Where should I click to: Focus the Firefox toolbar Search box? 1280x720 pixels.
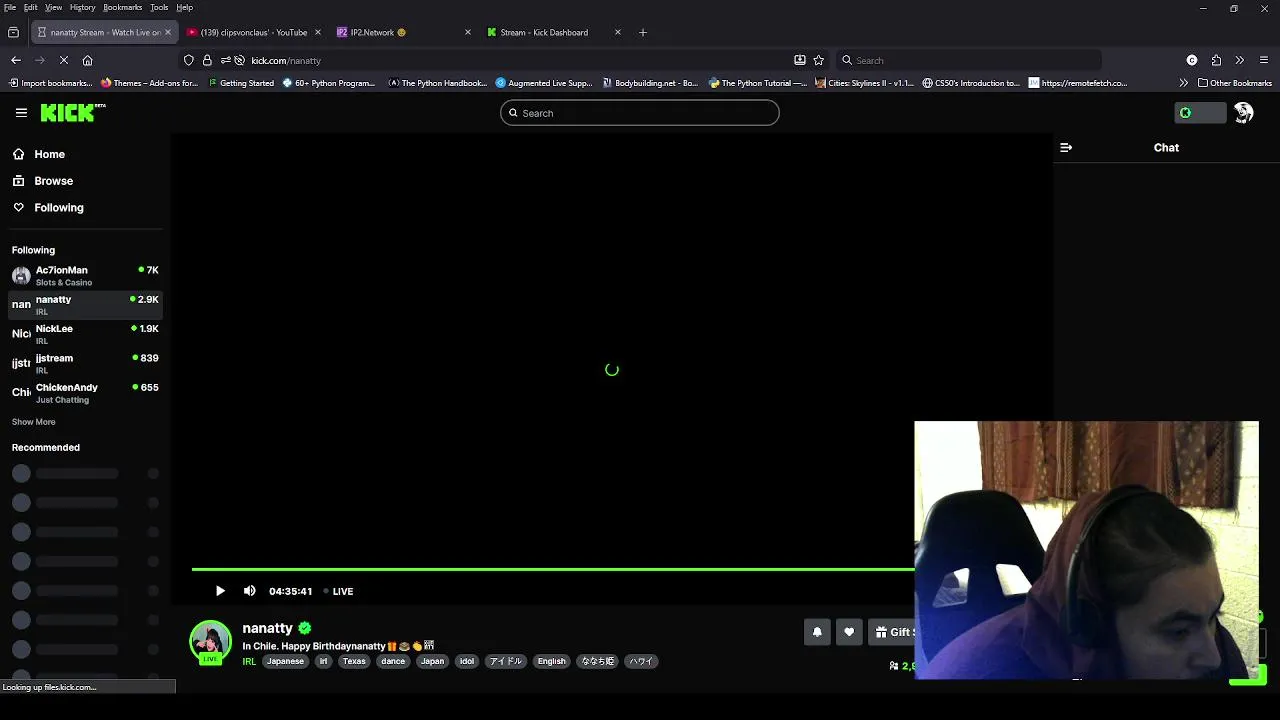tap(968, 60)
